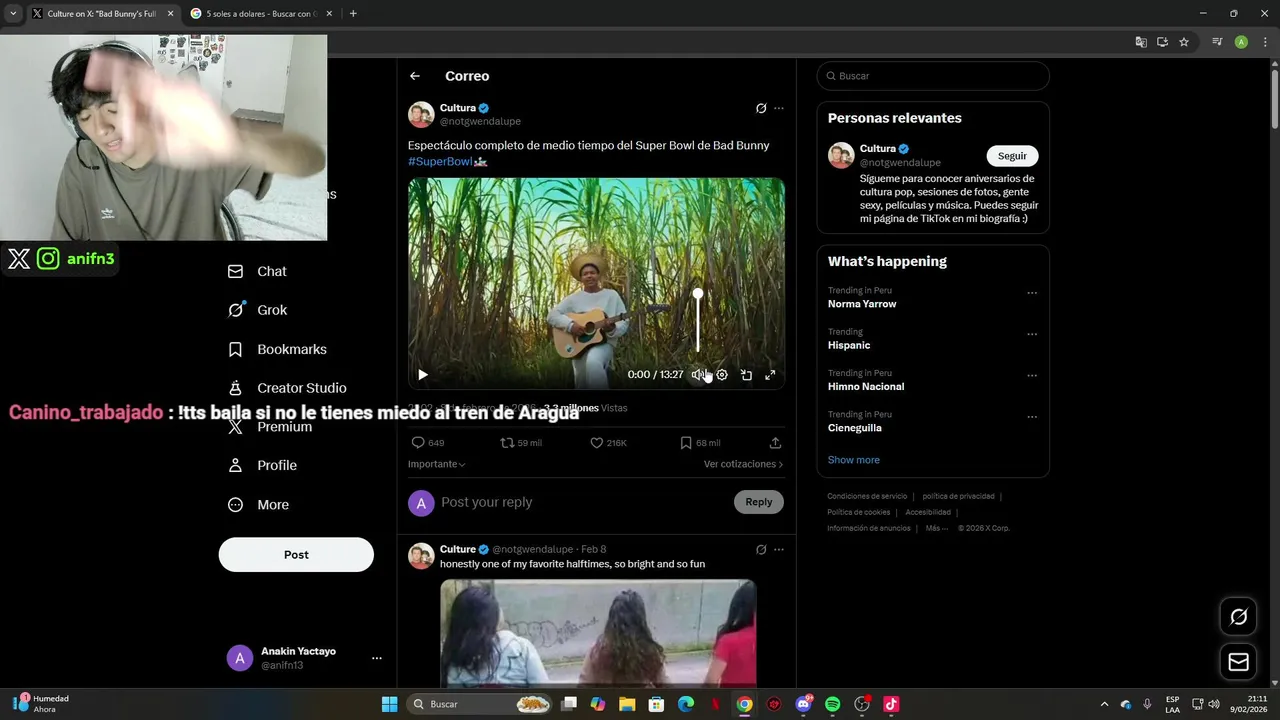Enable picture-in-picture for the video
The height and width of the screenshot is (720, 1280).
[x=746, y=375]
